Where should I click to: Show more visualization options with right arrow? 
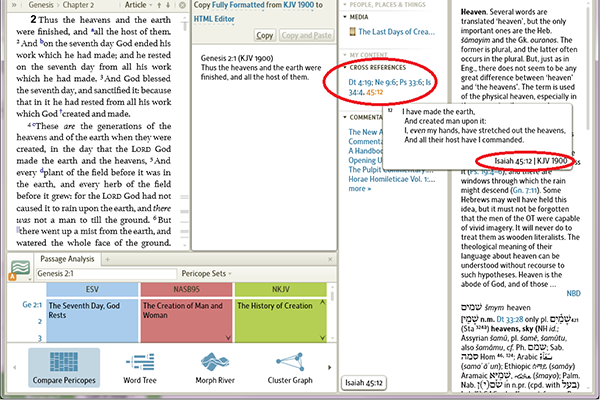click(x=329, y=367)
